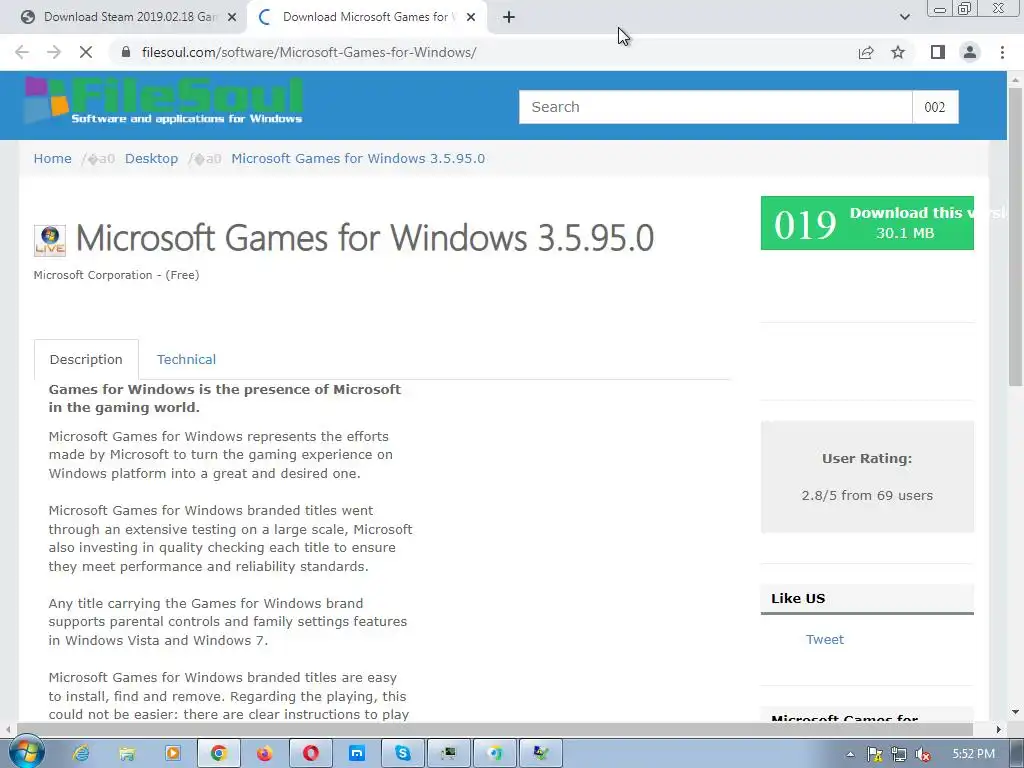The image size is (1024, 768).
Task: Click the scroll down arrow
Action: [1015, 712]
